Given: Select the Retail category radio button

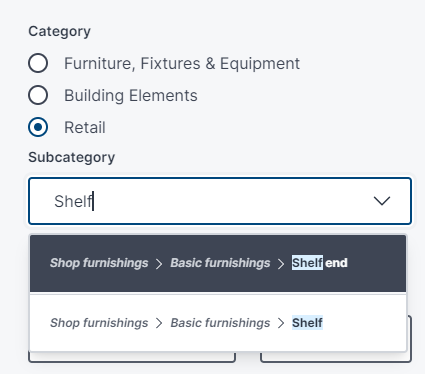Looking at the screenshot, I should (x=38, y=127).
